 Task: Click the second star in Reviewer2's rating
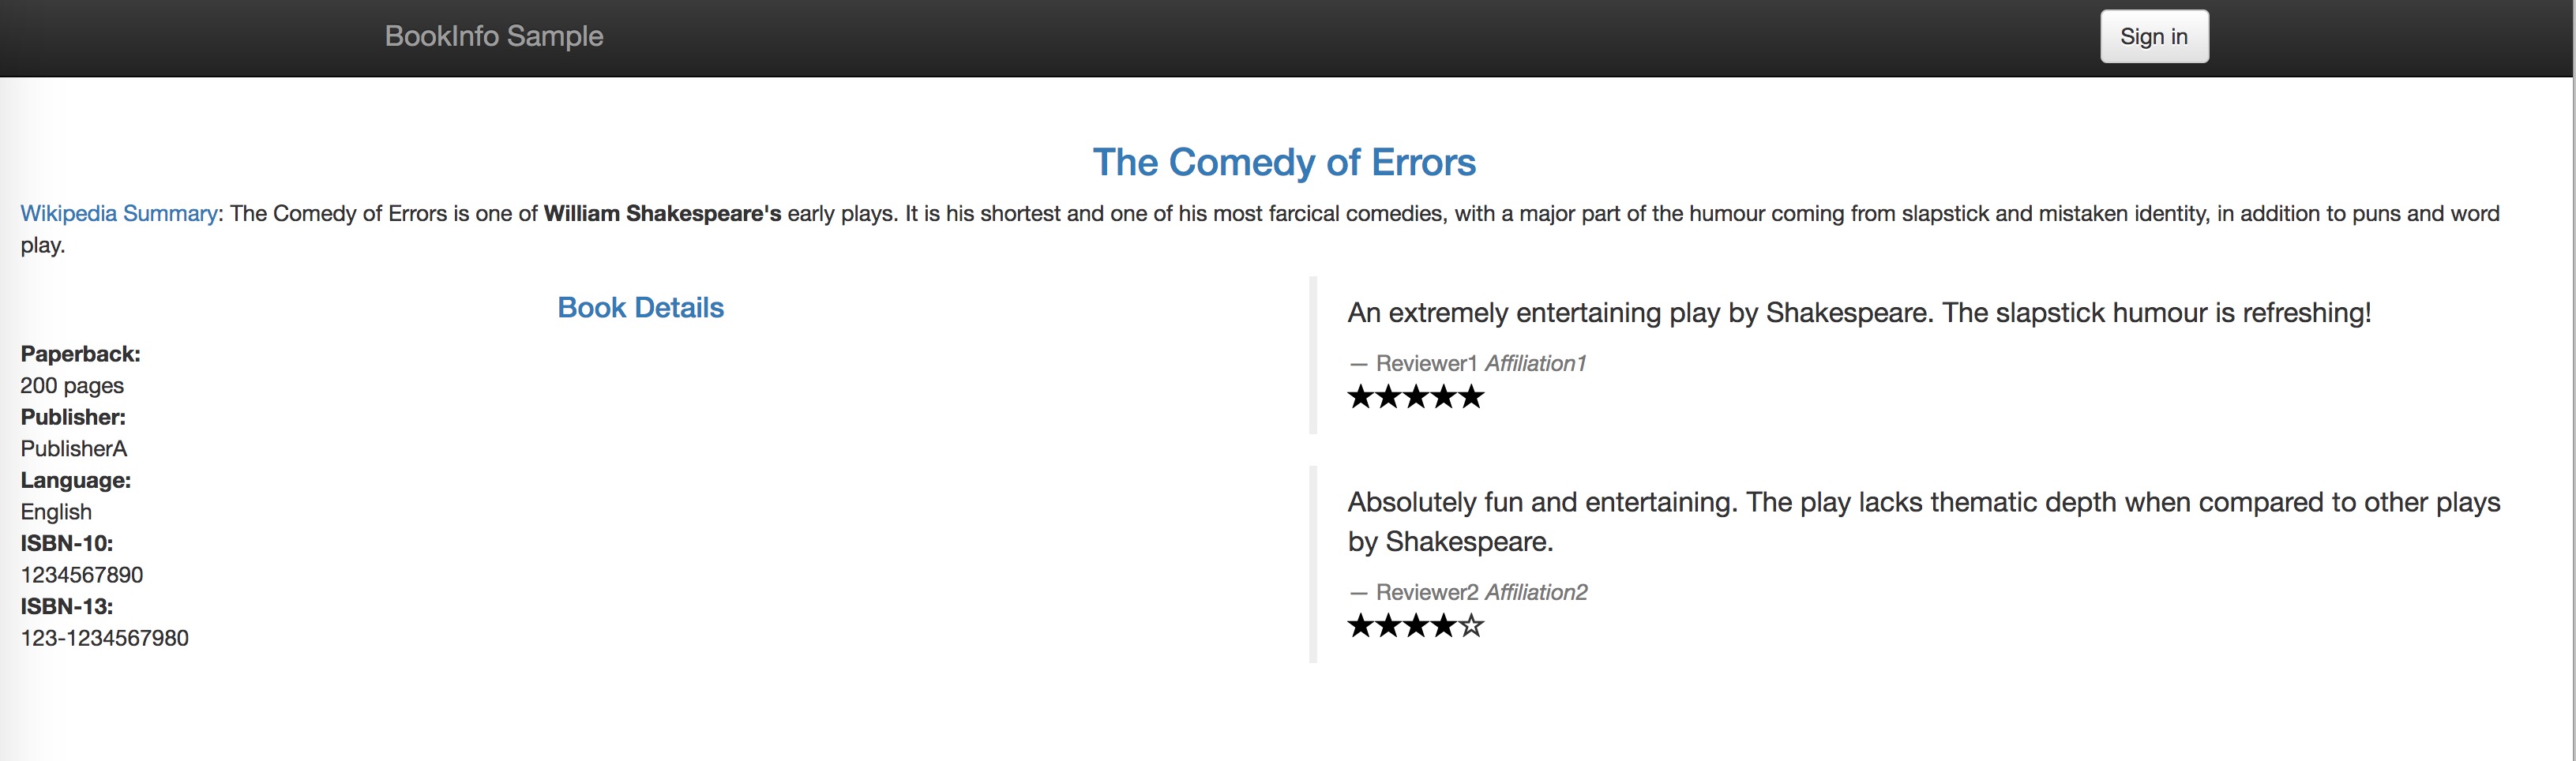click(x=1389, y=626)
